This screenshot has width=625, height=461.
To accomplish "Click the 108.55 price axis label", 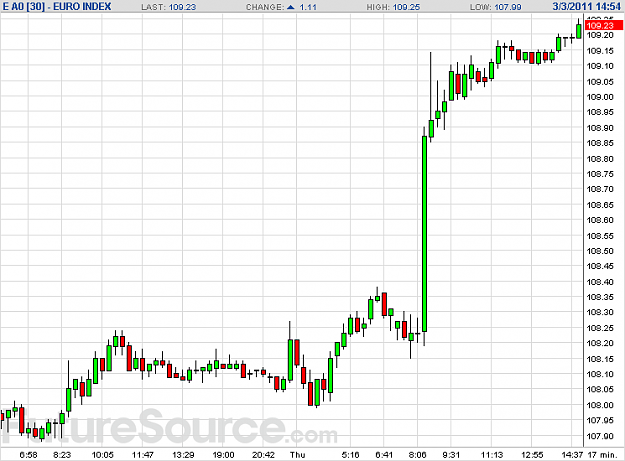I will (600, 236).
